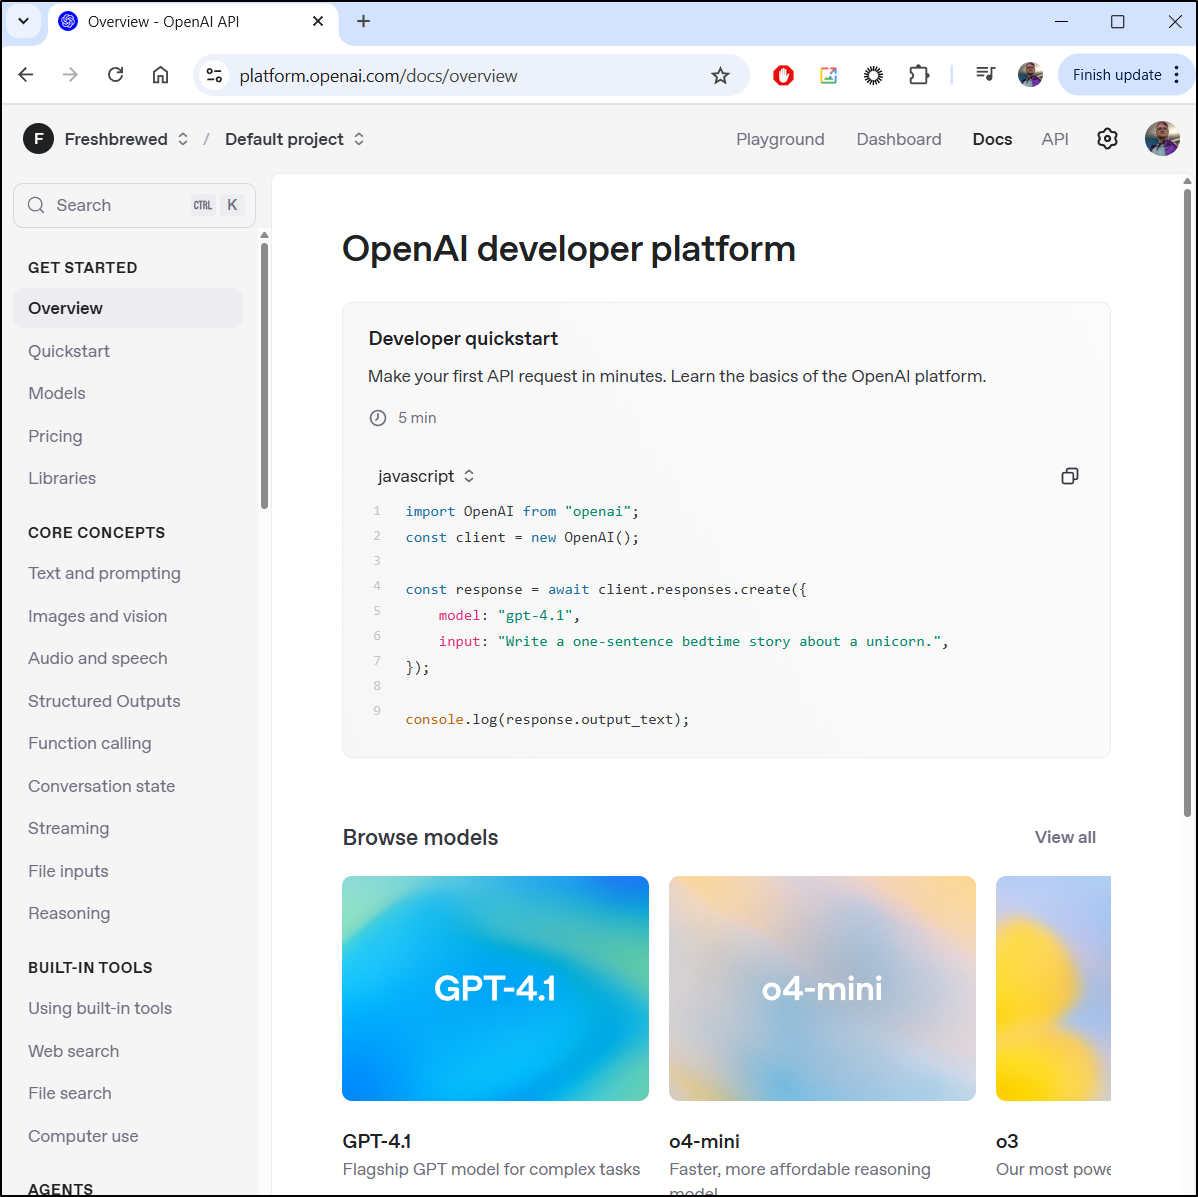Select the Docs nav item
Screen dimensions: 1198x1197
992,139
